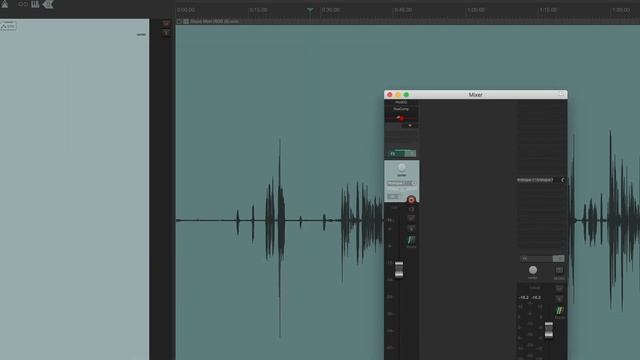Screen dimensions: 640x360
Task: Click the item grouping link icon
Action: (x=23, y=4)
